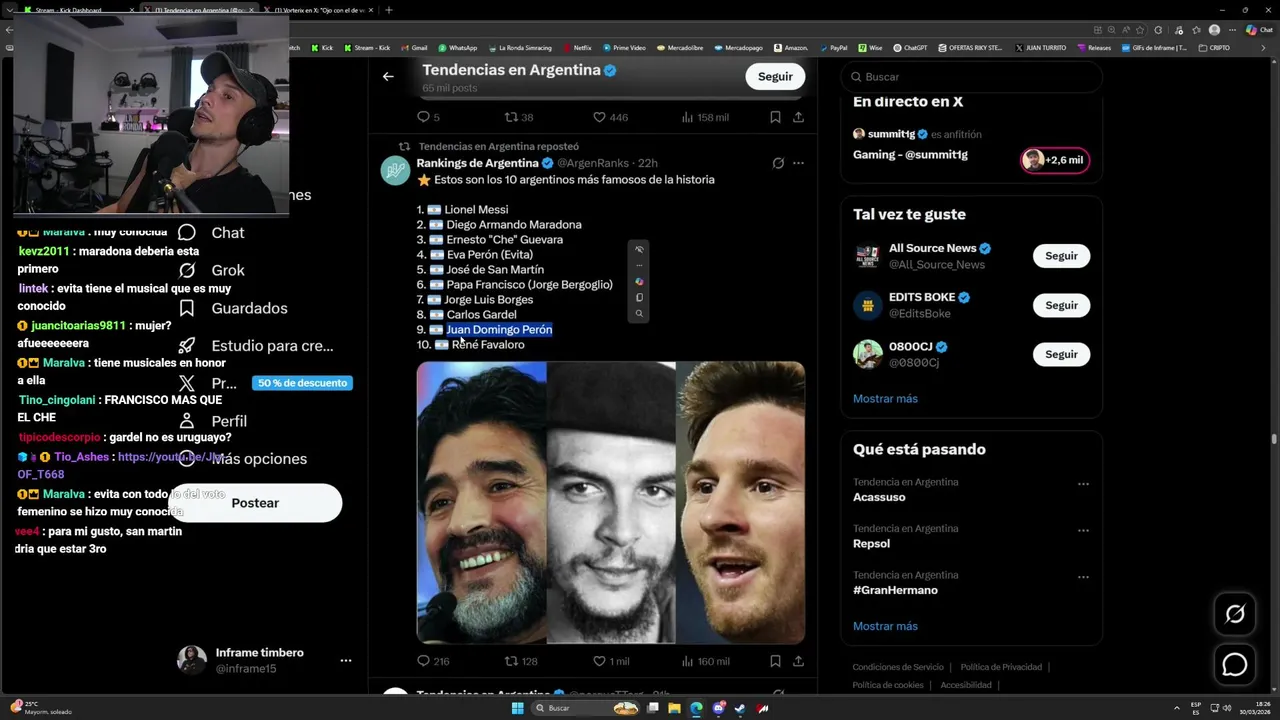Go back with the arrow beside Tendencias en Argentina
Screen dimensions: 1280x720
pos(388,76)
